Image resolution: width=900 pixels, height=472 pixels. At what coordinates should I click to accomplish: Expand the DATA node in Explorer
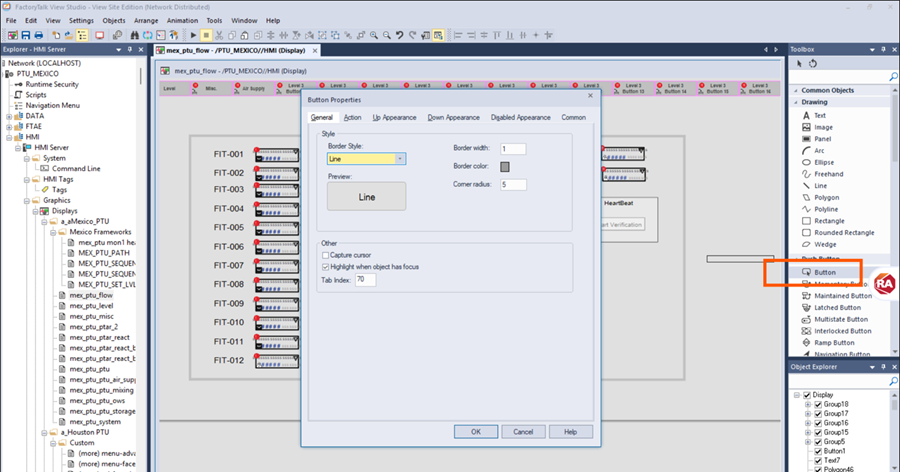9,116
